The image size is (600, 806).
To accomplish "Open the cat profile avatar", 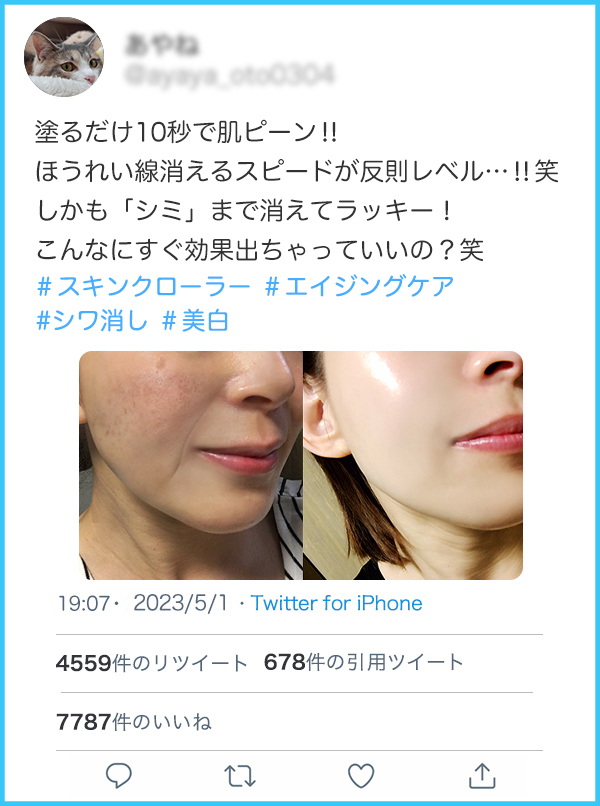I will point(64,57).
